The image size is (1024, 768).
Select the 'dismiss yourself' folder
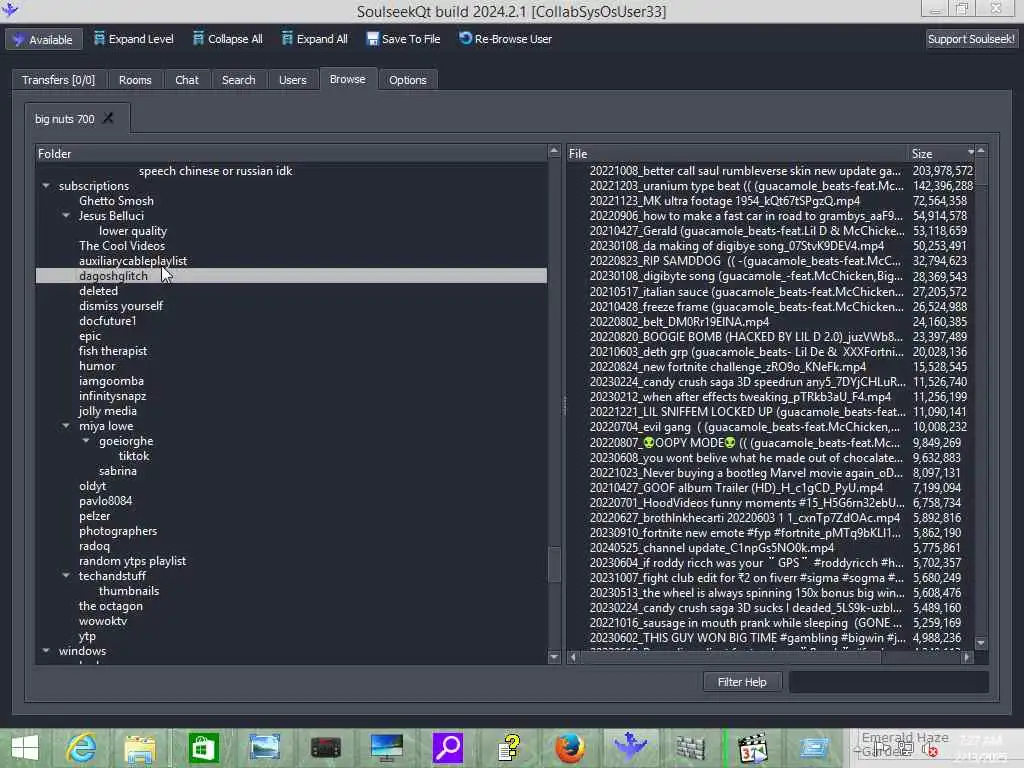121,306
